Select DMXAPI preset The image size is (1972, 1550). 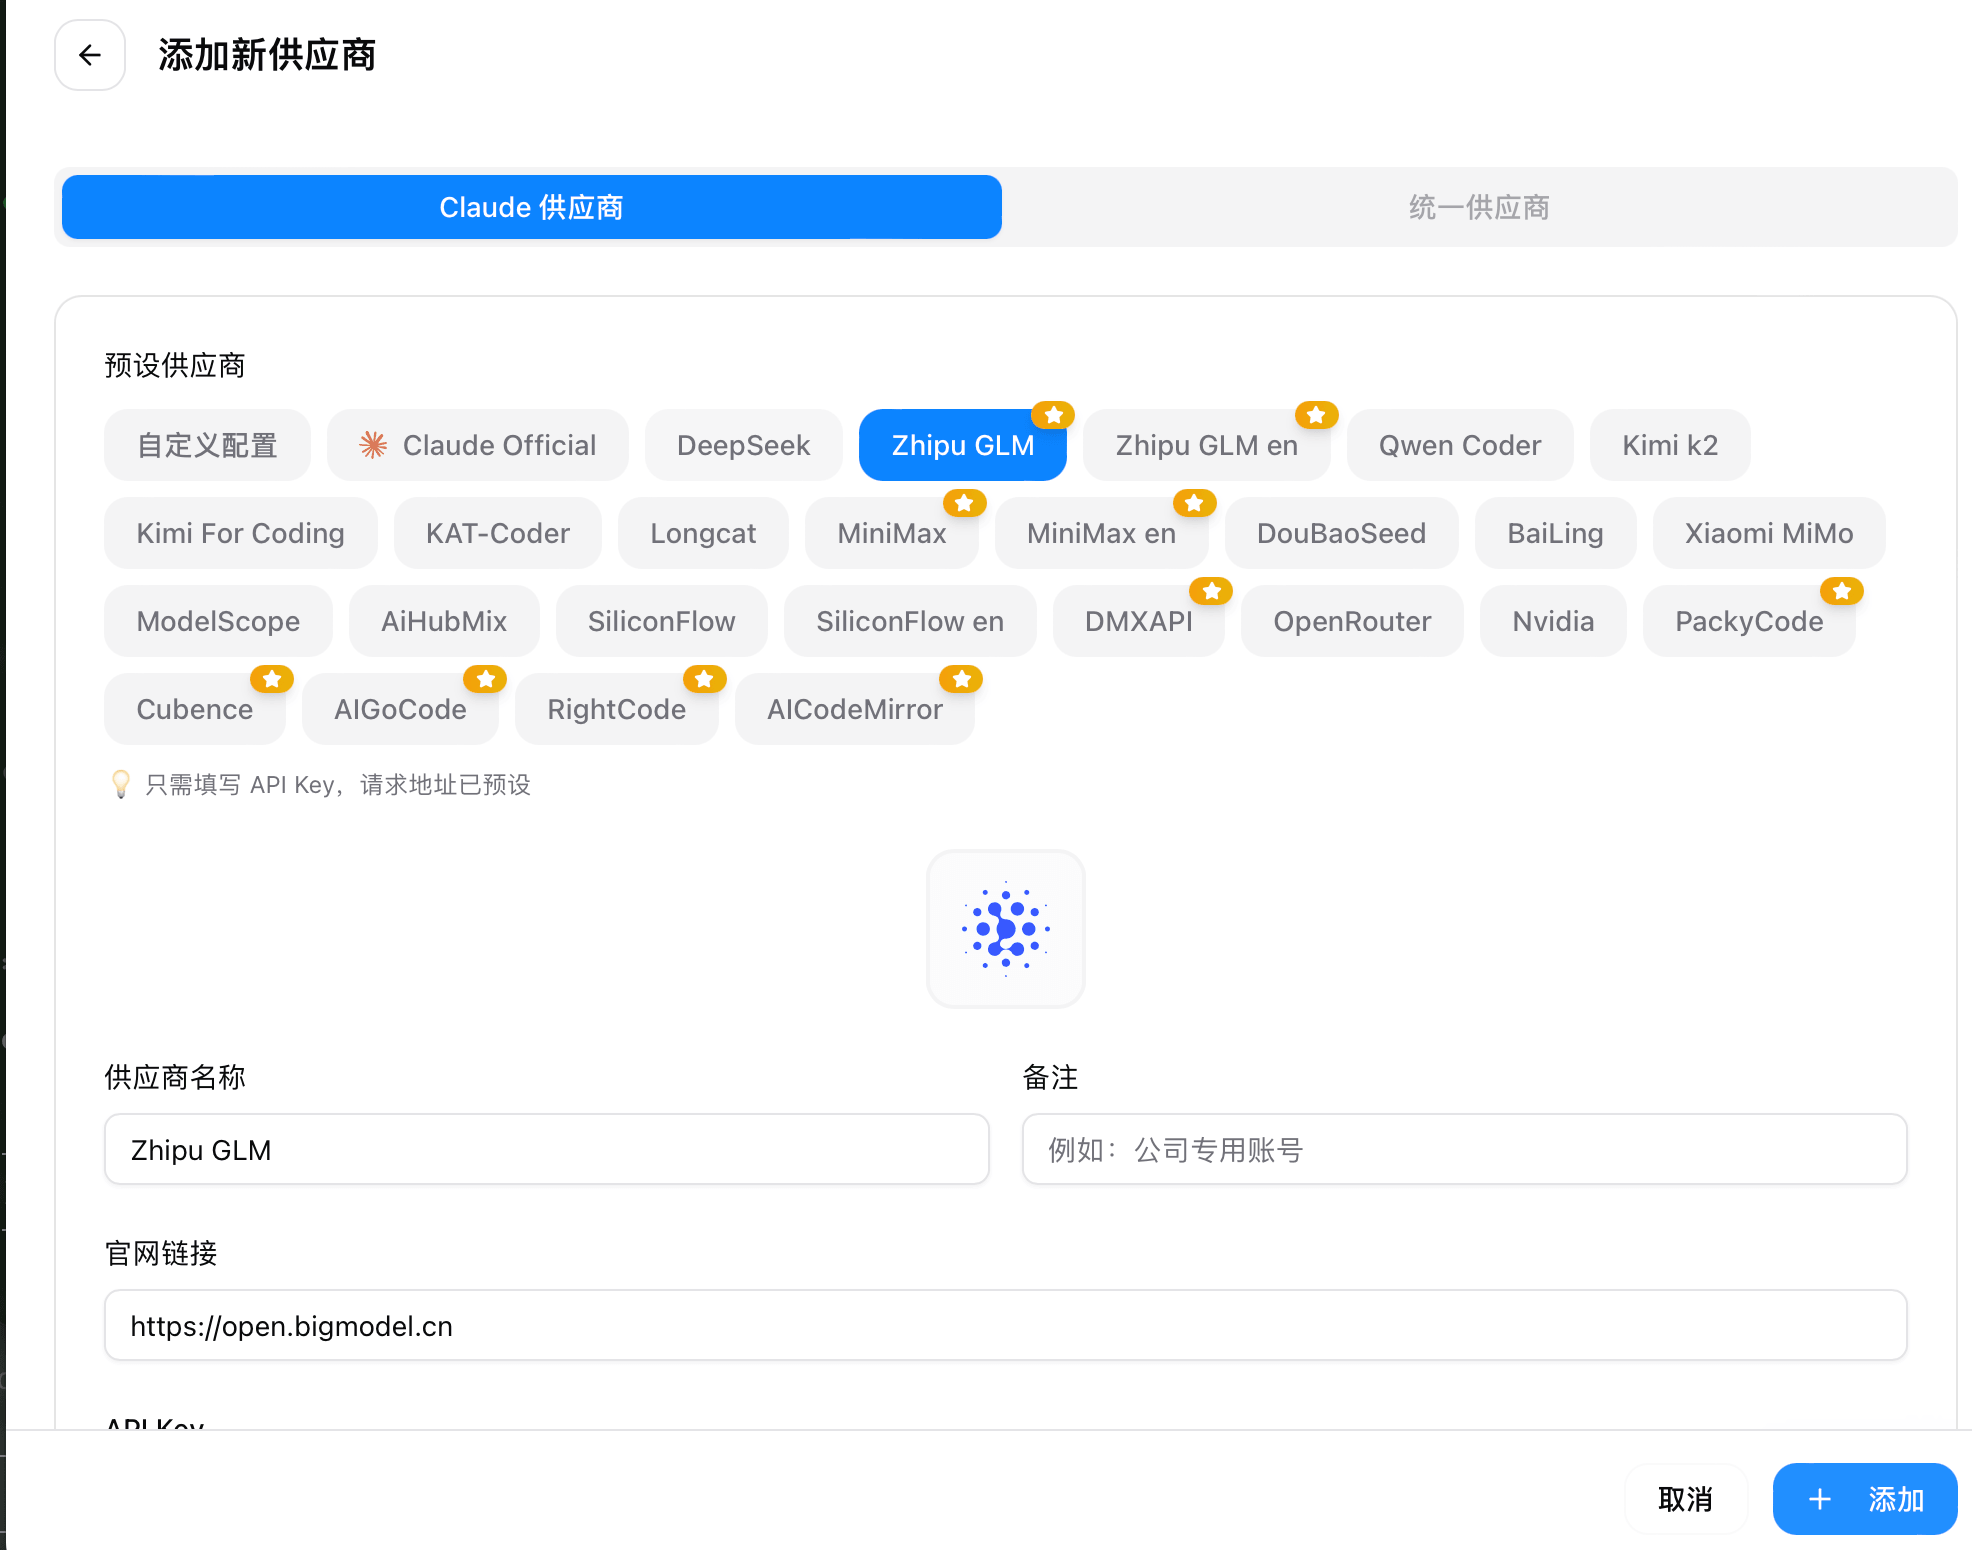1139,621
